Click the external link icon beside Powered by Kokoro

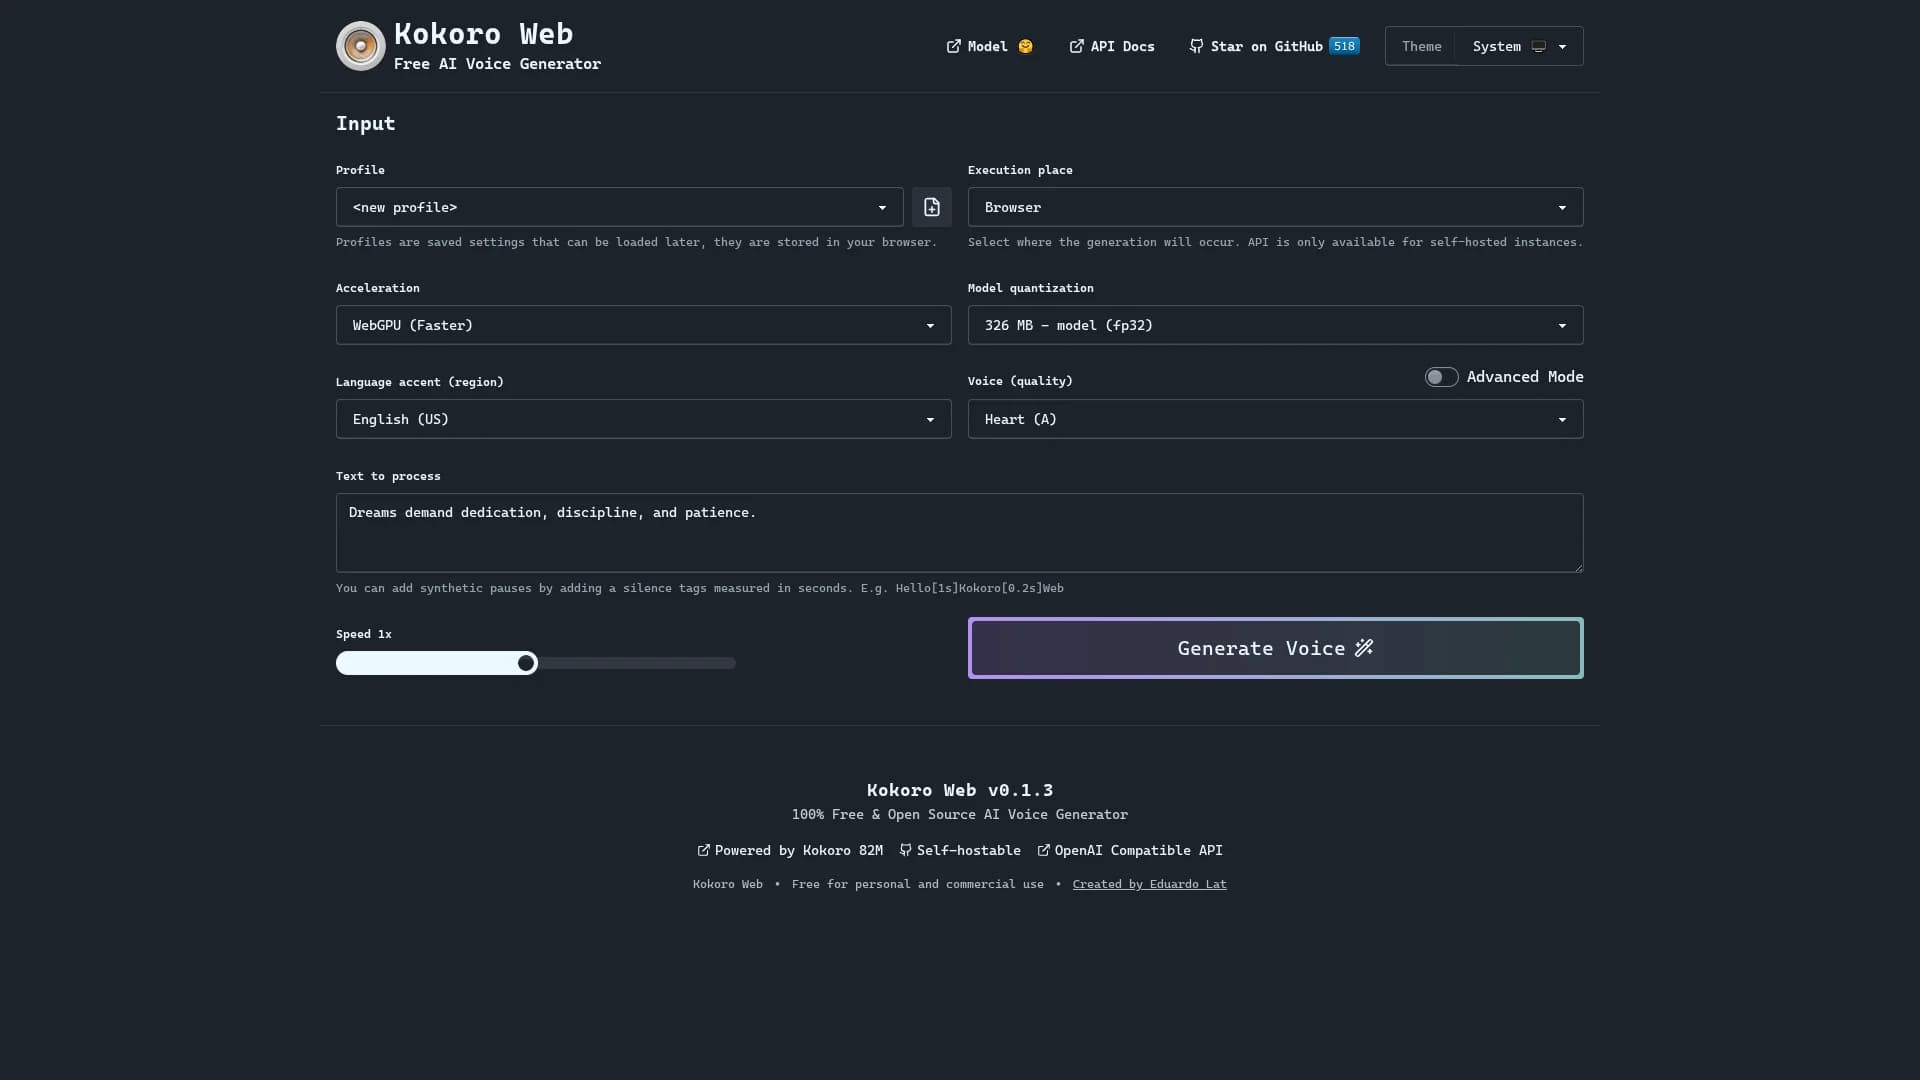703,850
